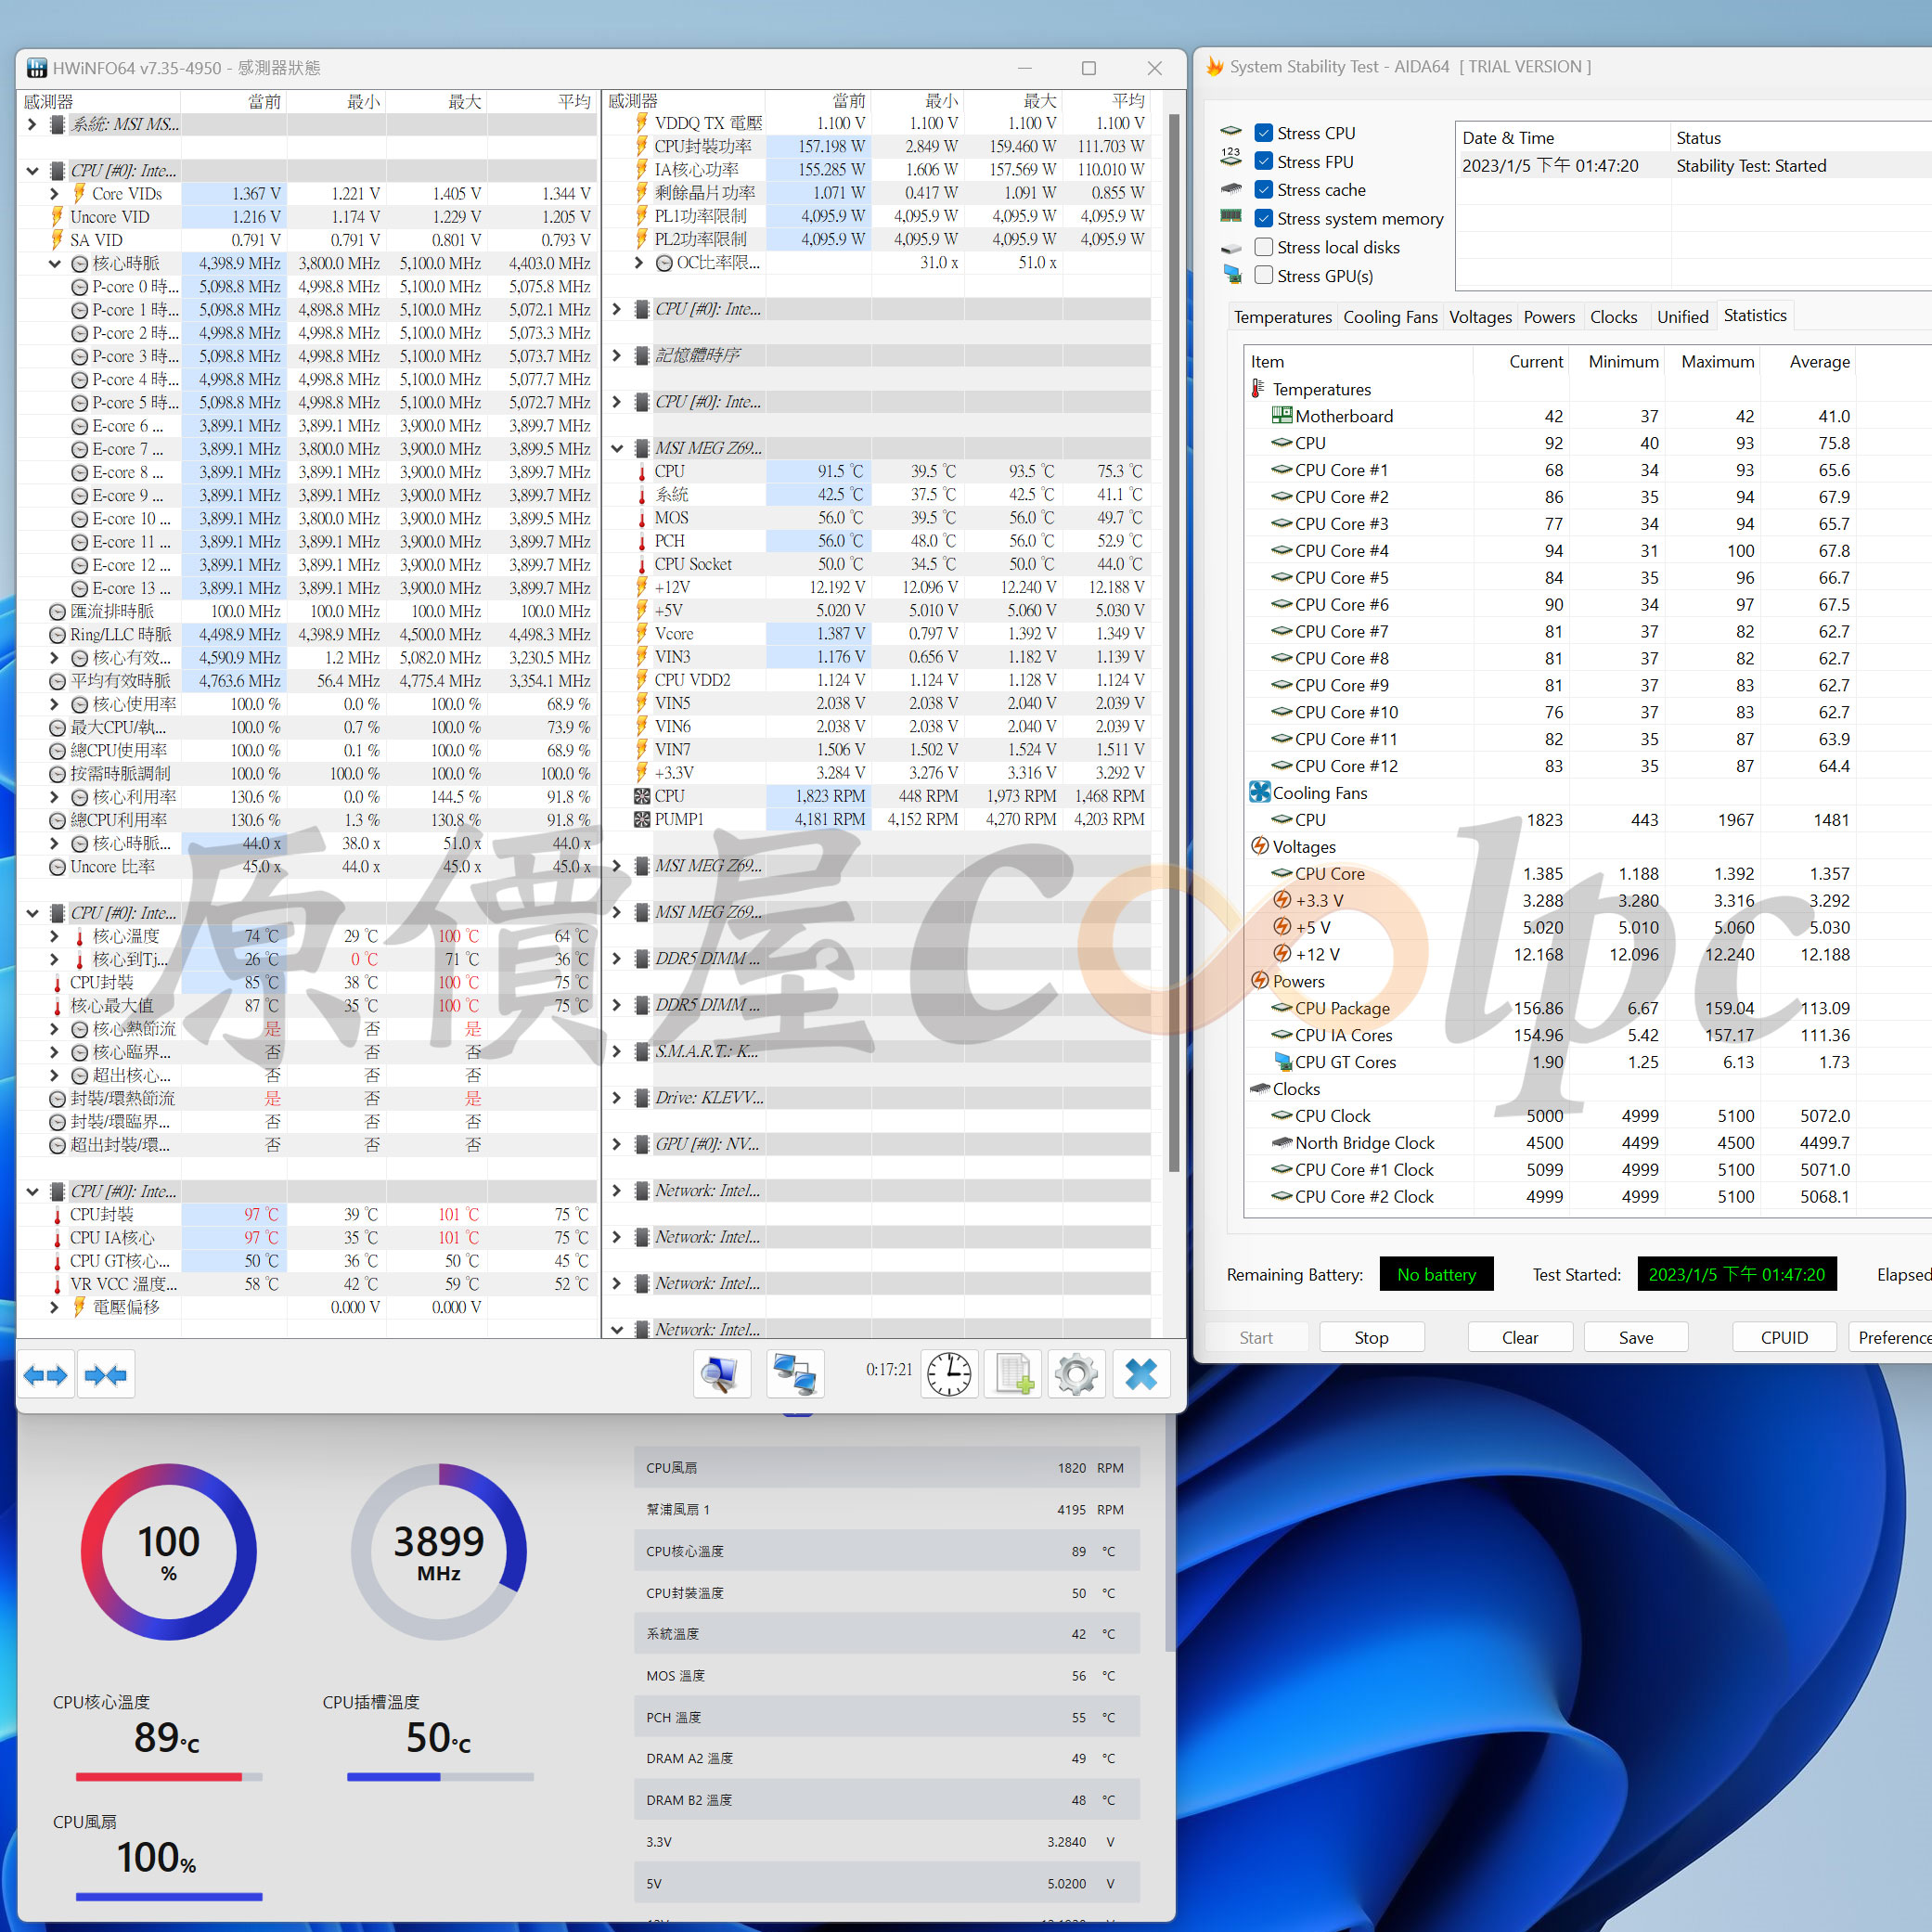
Task: Open HWiNFO sensor settings gear icon
Action: pyautogui.click(x=1076, y=1375)
